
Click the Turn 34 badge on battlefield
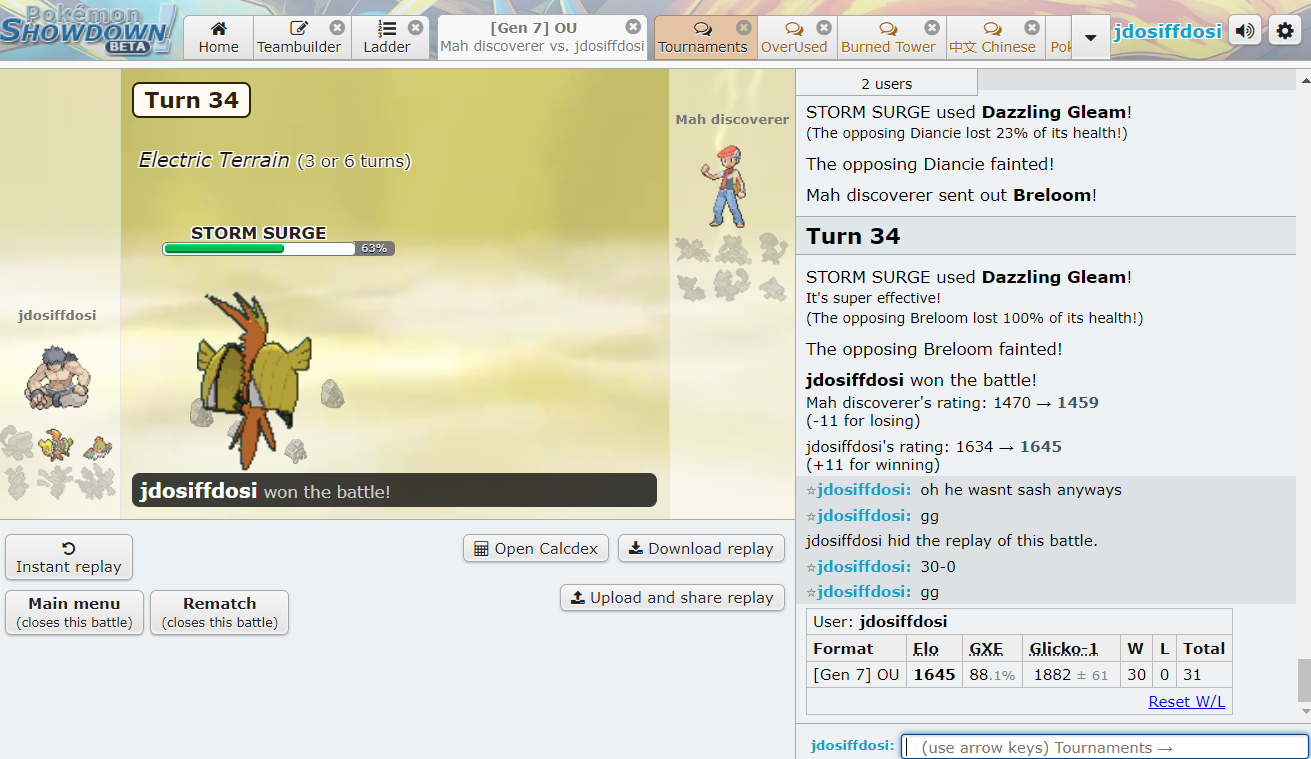[191, 100]
